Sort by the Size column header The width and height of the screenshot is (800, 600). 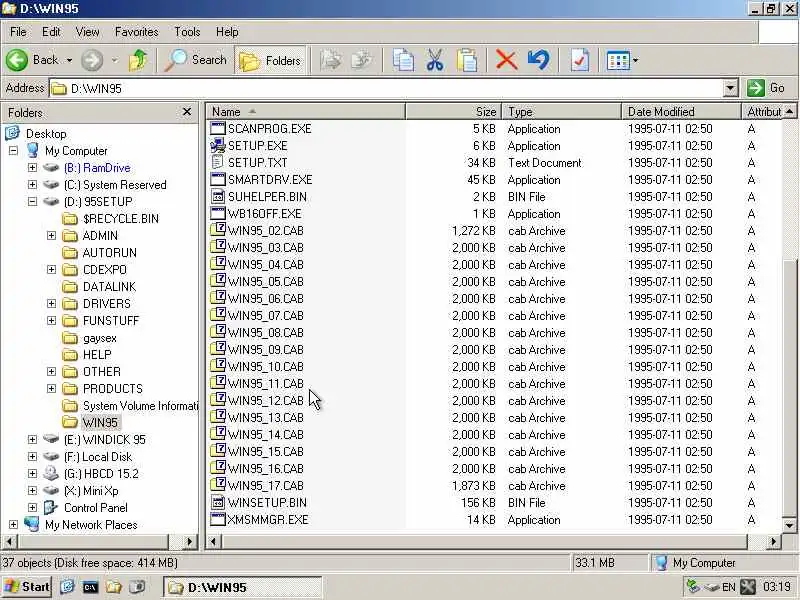(454, 111)
